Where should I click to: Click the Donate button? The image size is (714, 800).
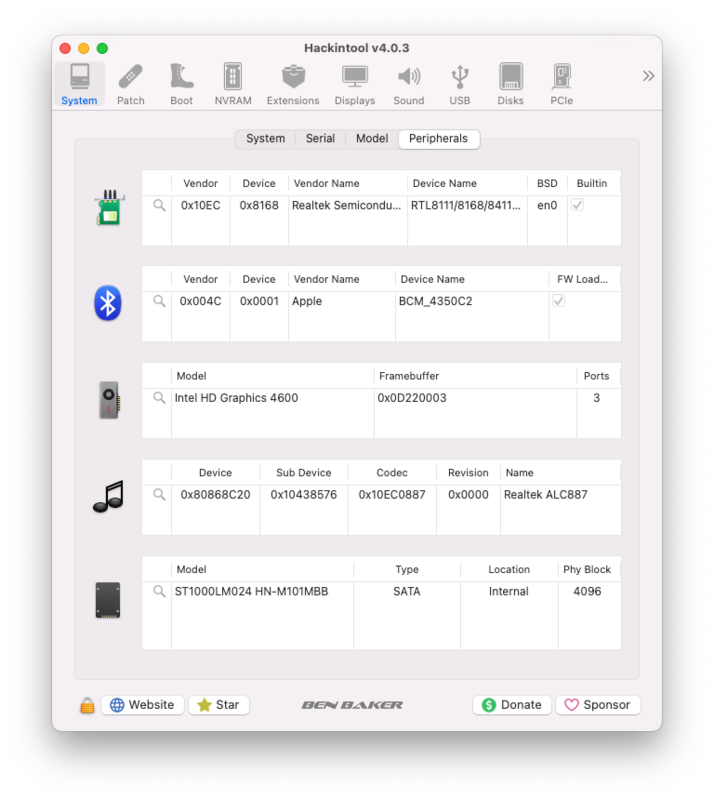click(x=512, y=705)
